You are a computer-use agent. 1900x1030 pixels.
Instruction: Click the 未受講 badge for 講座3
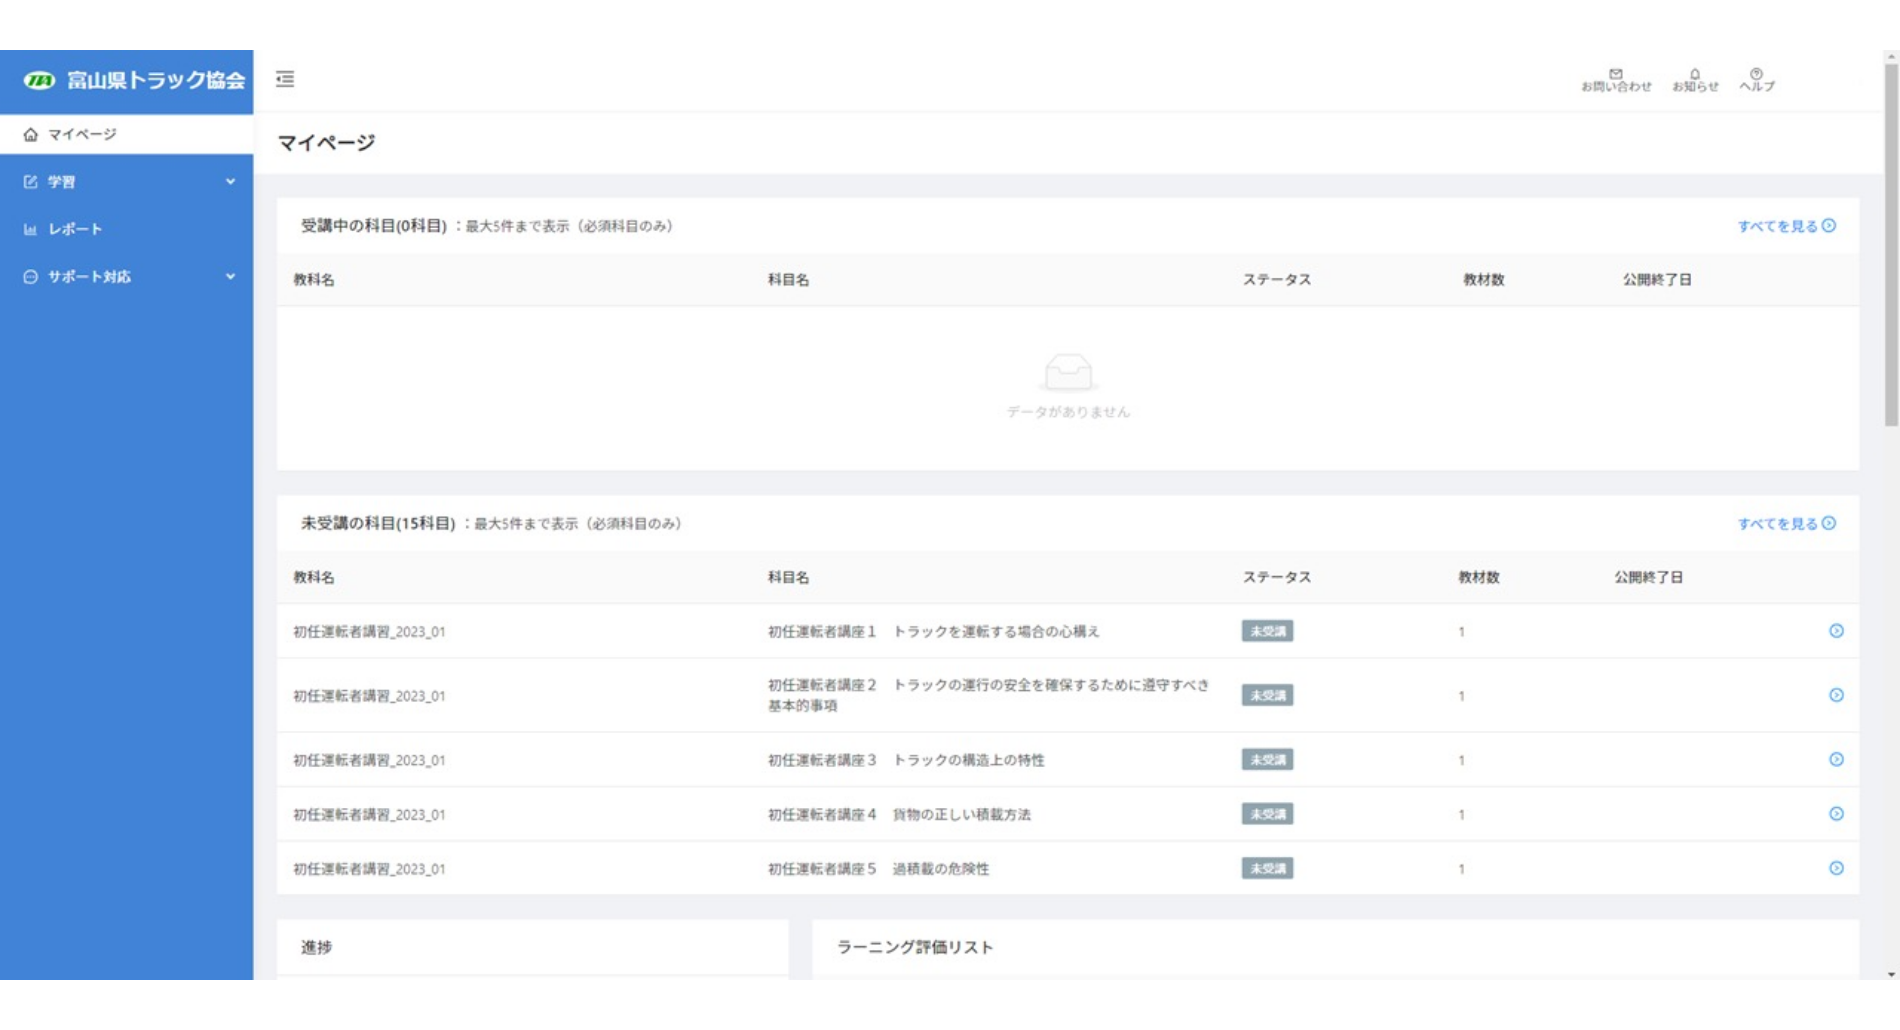1267,759
